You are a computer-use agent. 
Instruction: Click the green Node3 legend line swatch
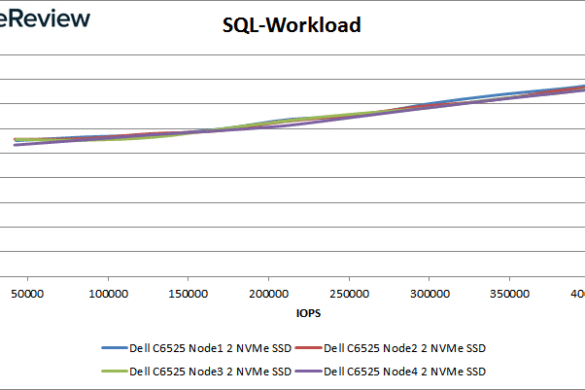pyautogui.click(x=115, y=371)
